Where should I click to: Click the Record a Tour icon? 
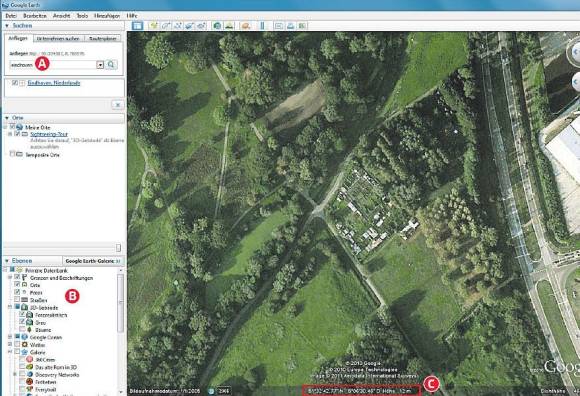[x=202, y=26]
